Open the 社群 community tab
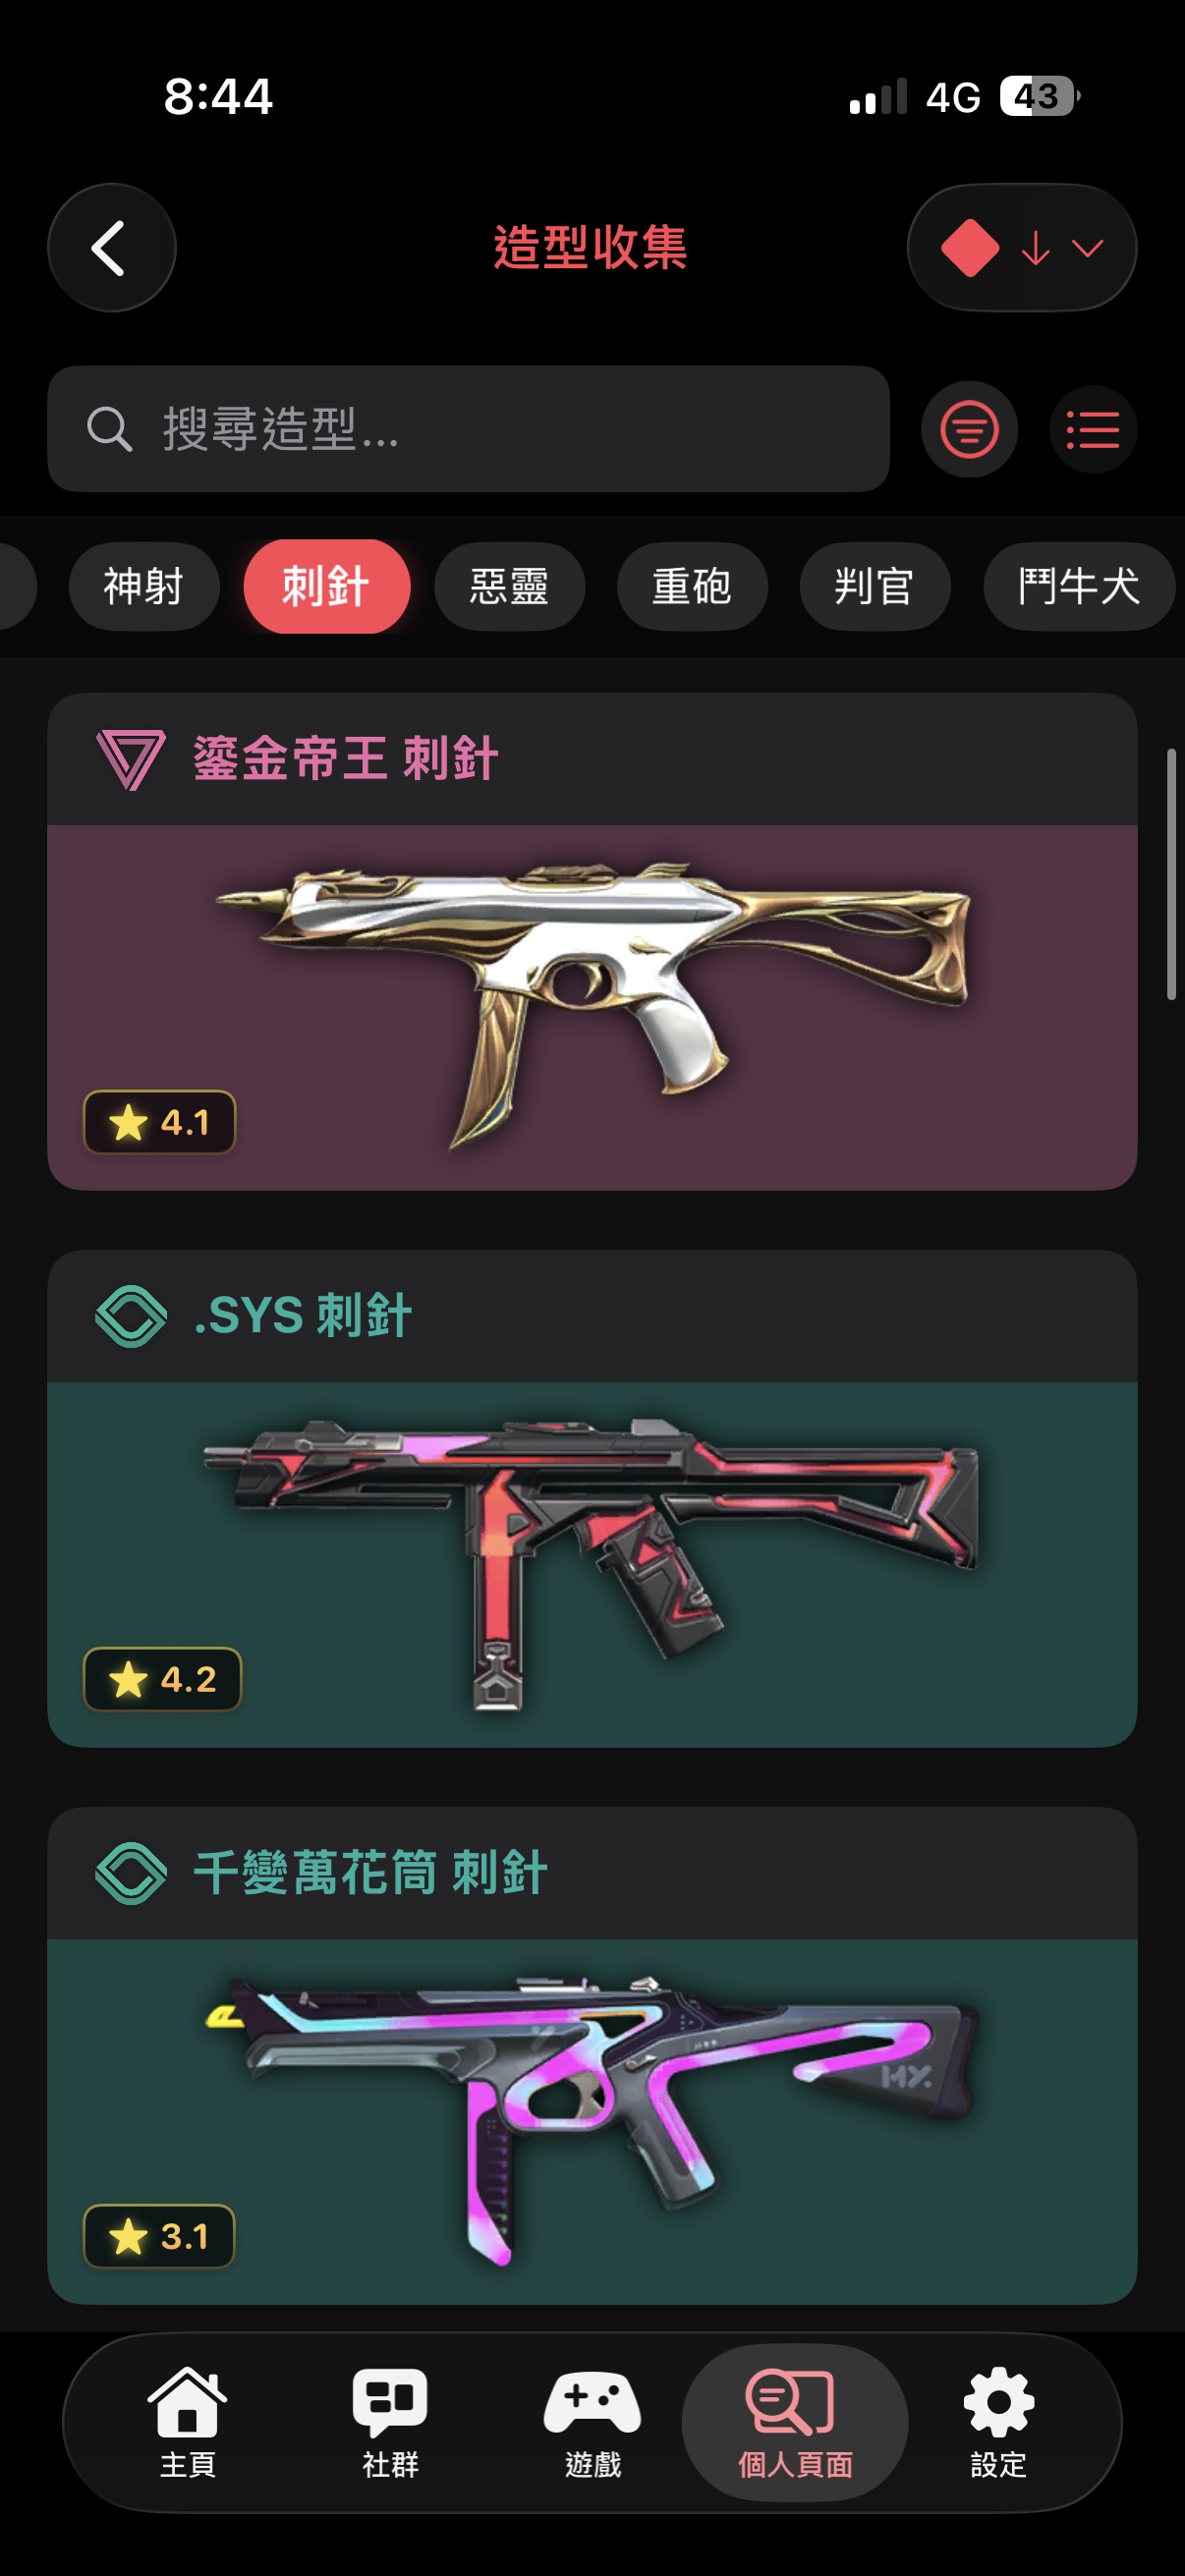The height and width of the screenshot is (2576, 1185). [390, 2421]
